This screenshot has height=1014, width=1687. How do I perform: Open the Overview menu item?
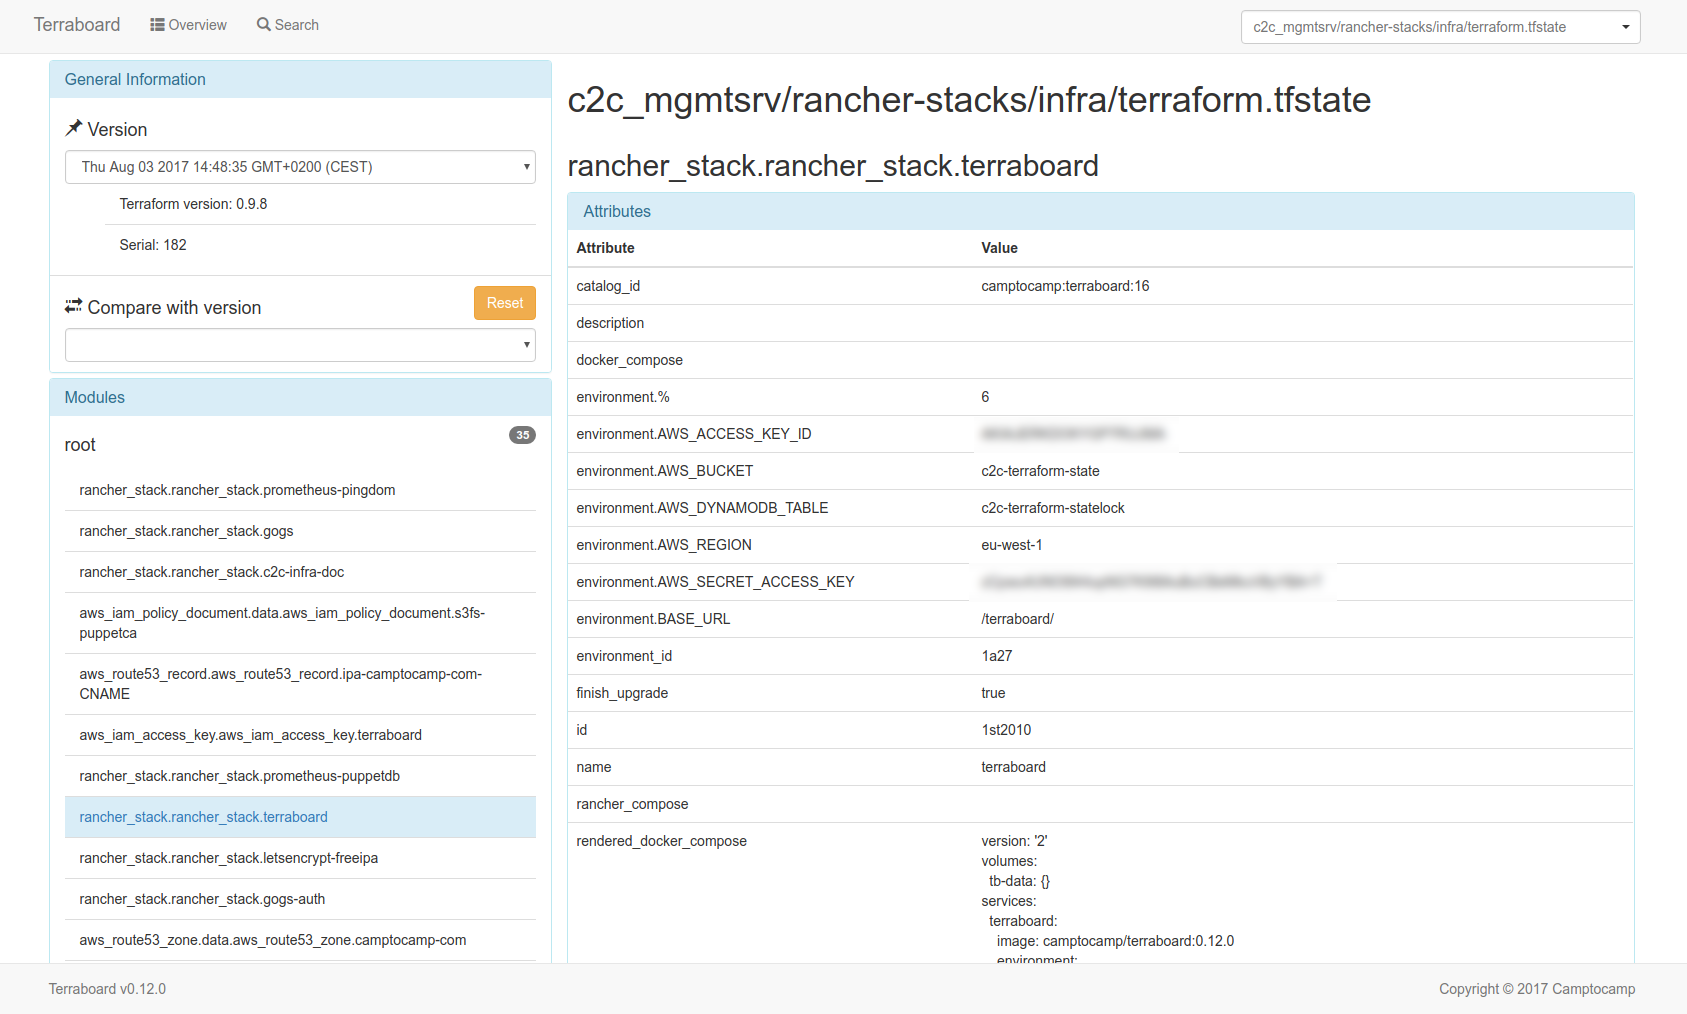pyautogui.click(x=188, y=25)
